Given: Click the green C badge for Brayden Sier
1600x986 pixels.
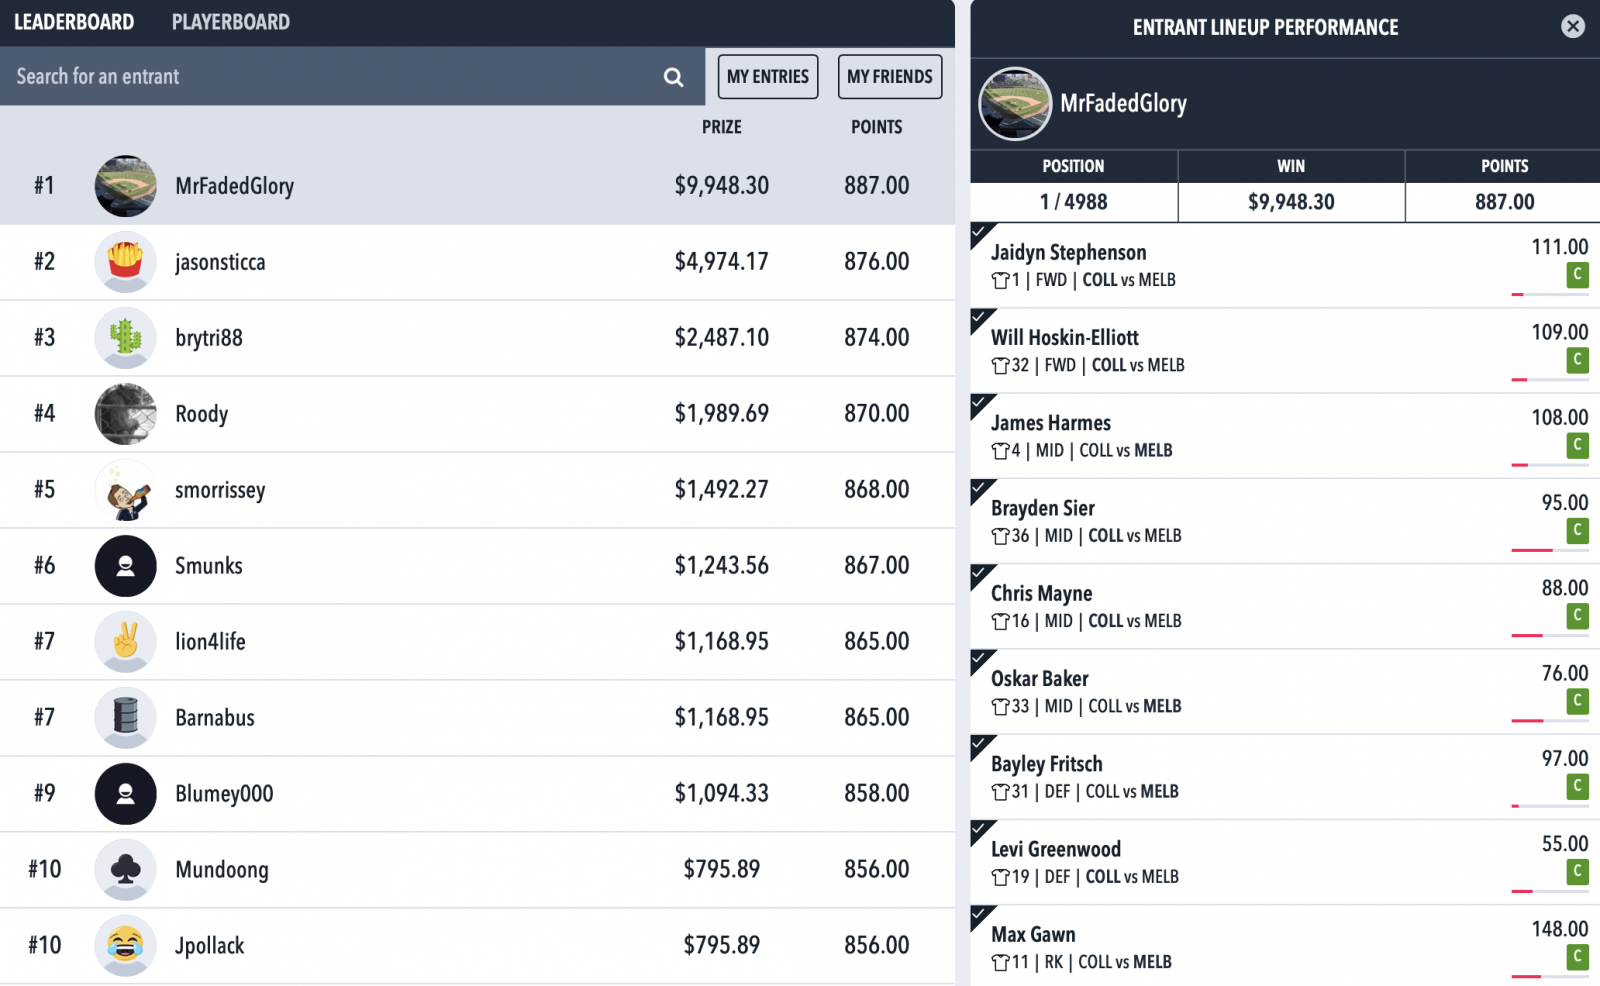Looking at the screenshot, I should 1577,530.
